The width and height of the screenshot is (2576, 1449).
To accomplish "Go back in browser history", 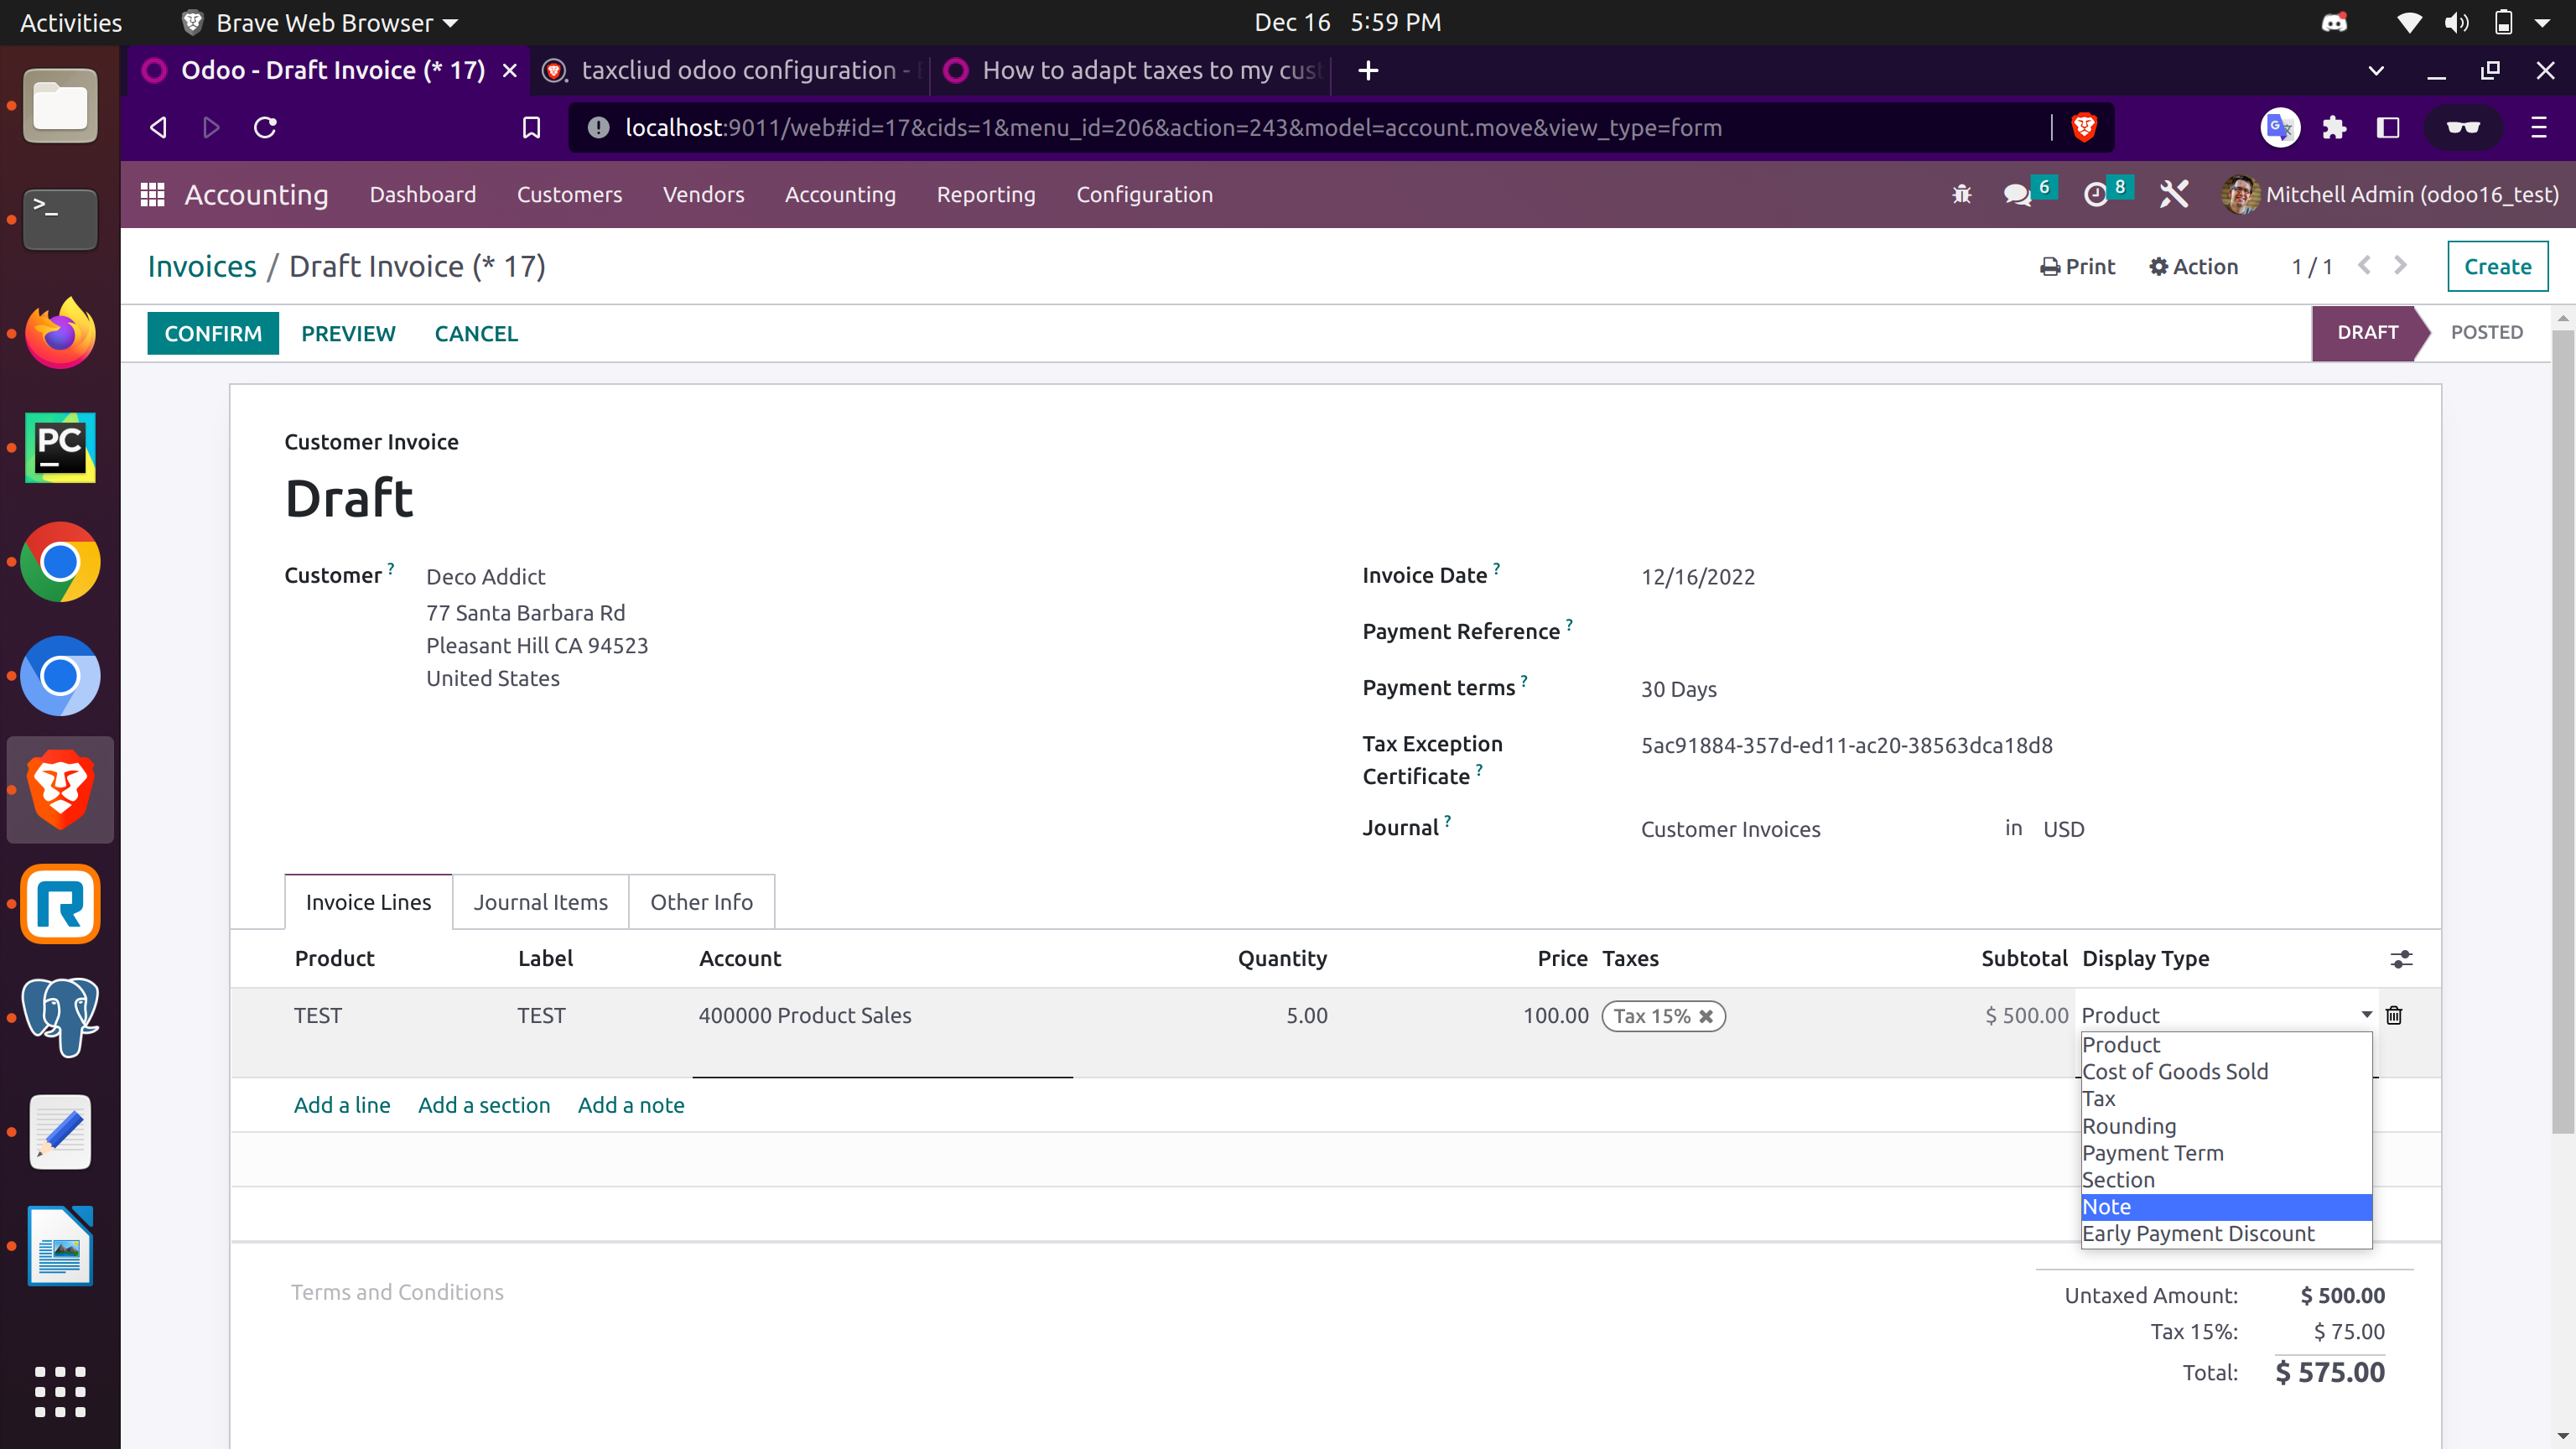I will tap(158, 127).
